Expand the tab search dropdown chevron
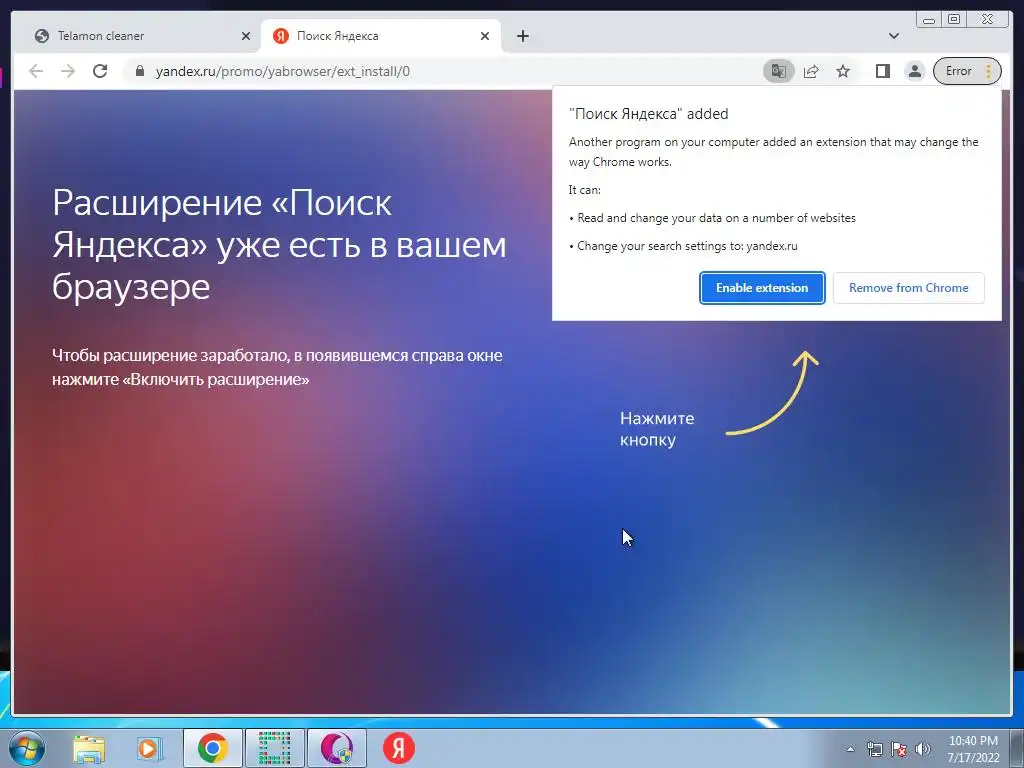Screen dimensions: 1024x768 (x=894, y=36)
